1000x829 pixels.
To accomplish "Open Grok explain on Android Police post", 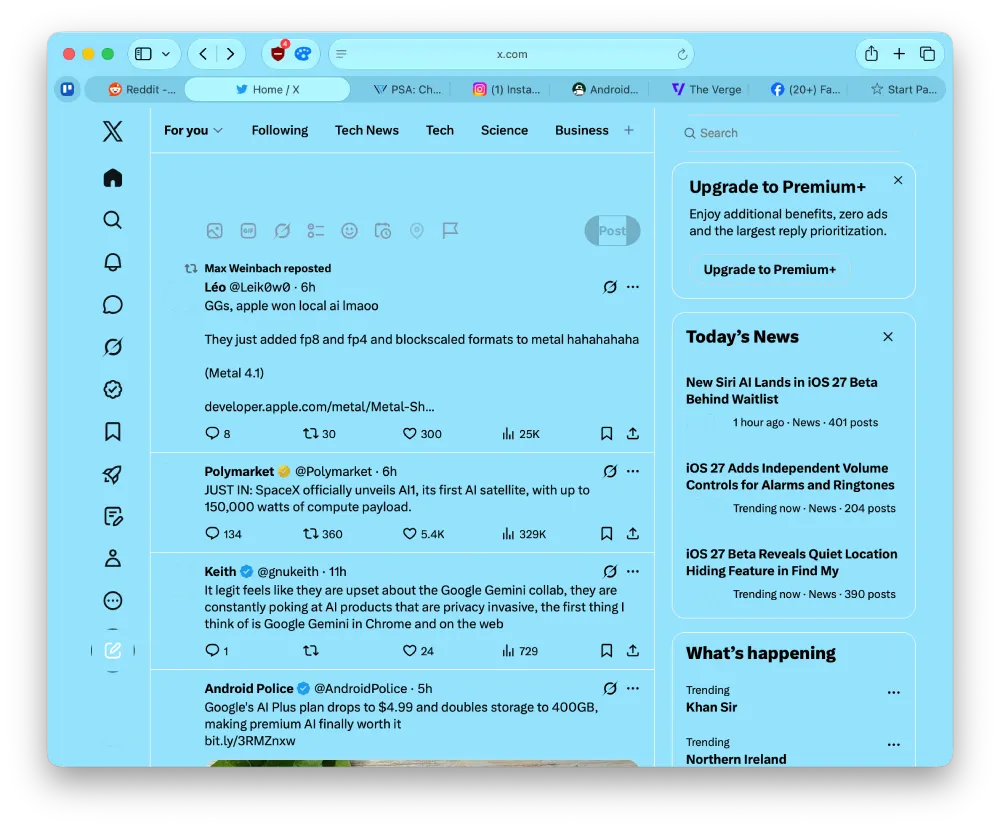I will [x=610, y=688].
